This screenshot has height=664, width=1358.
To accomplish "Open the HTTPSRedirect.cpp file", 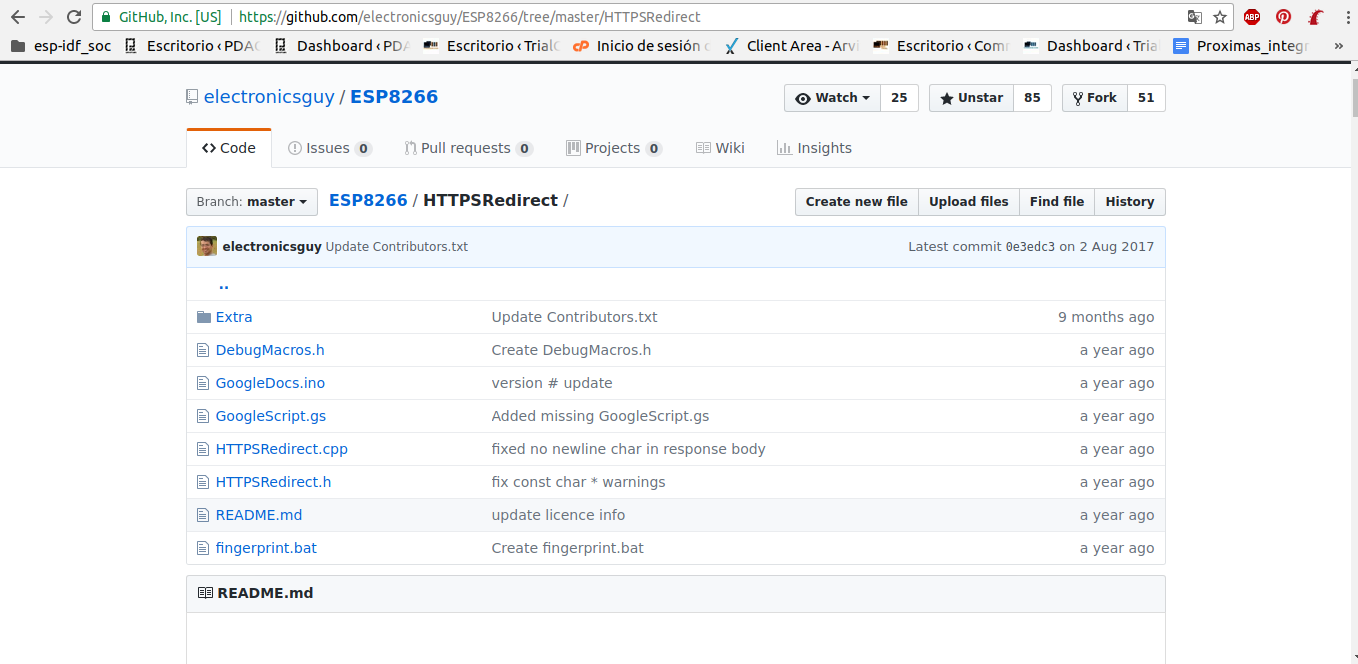I will 282,449.
